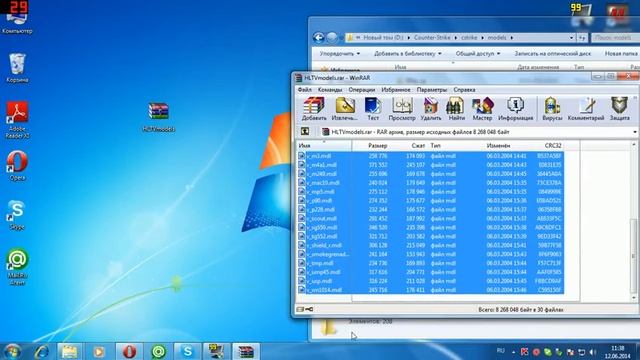Click the Удалить (Delete) toolbar icon

coord(431,109)
